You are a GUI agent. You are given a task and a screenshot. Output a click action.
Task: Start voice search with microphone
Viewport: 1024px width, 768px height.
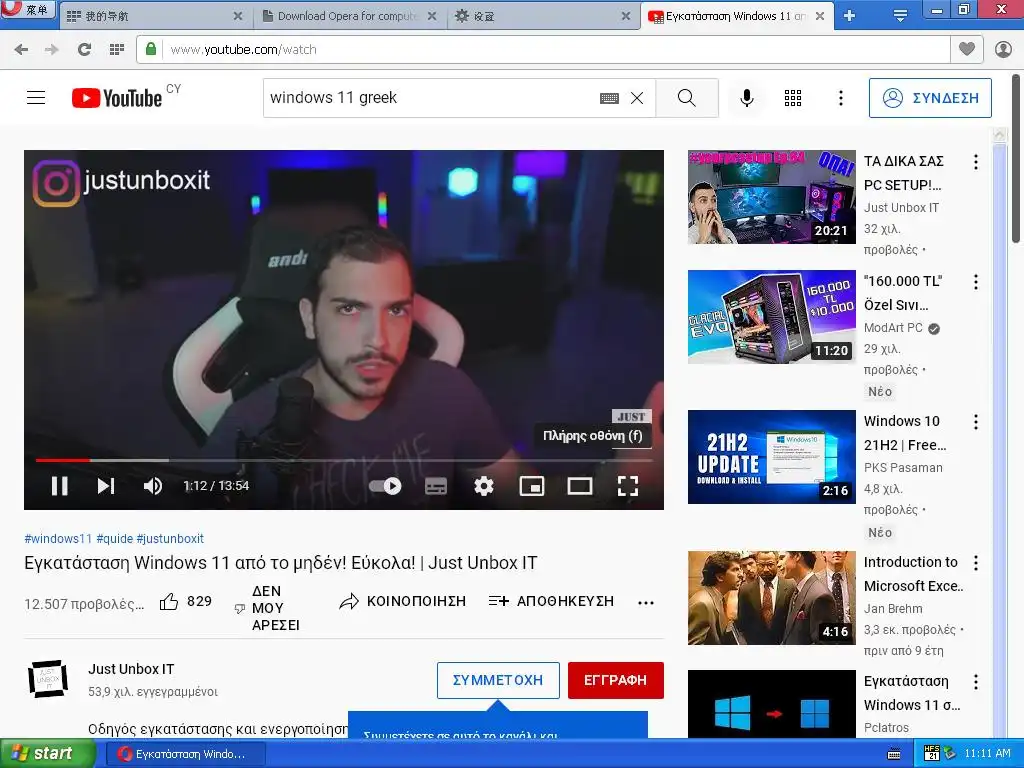click(746, 98)
